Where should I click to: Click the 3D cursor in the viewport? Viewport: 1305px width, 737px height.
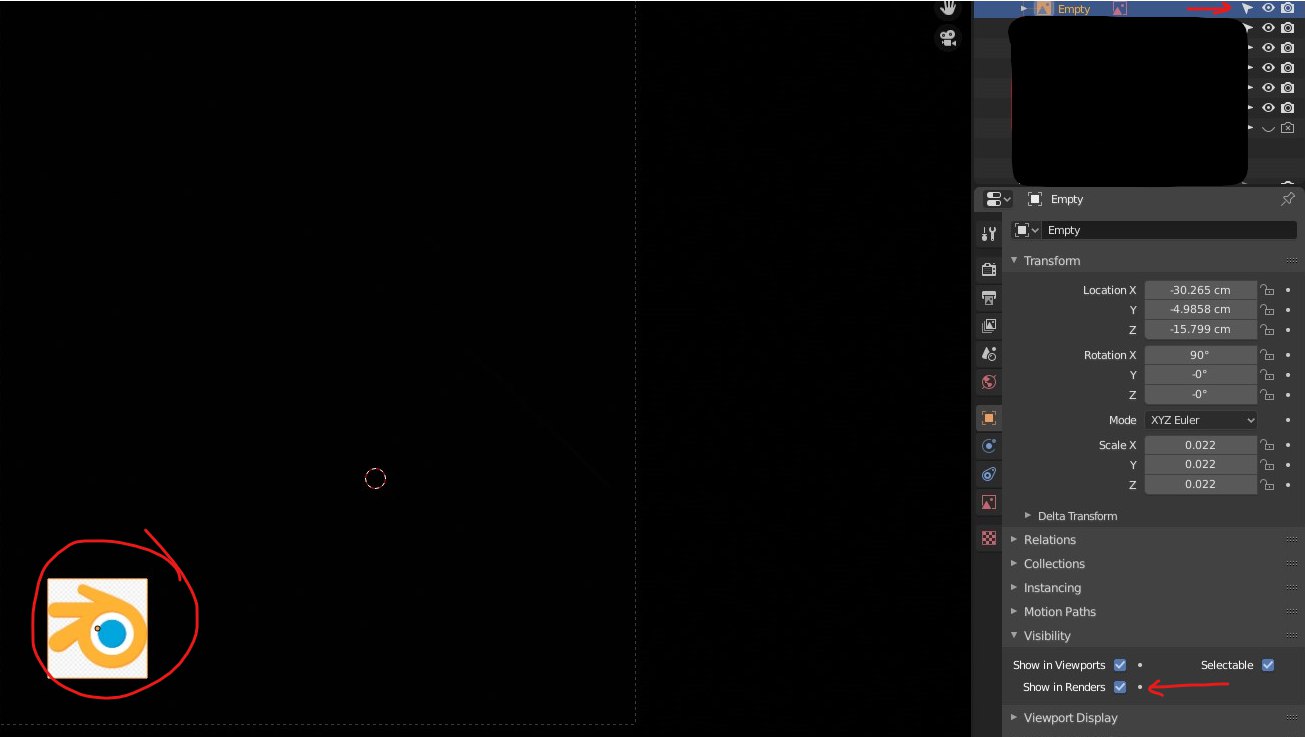tap(375, 479)
